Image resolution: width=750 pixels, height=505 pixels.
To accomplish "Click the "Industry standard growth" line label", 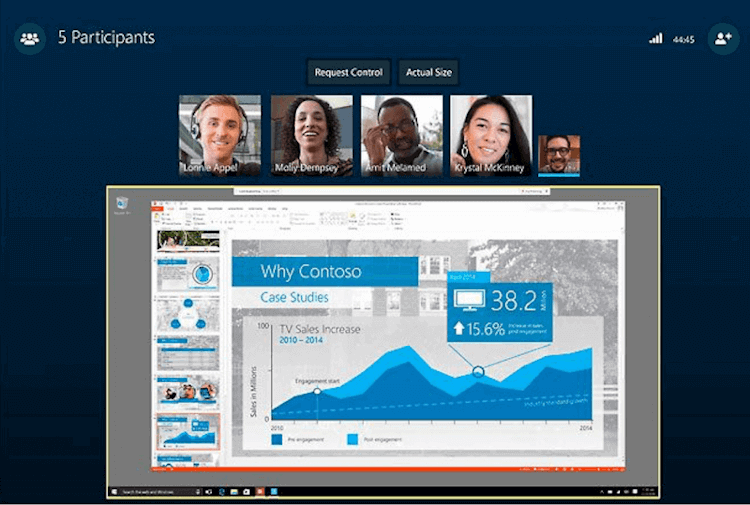I will (556, 402).
